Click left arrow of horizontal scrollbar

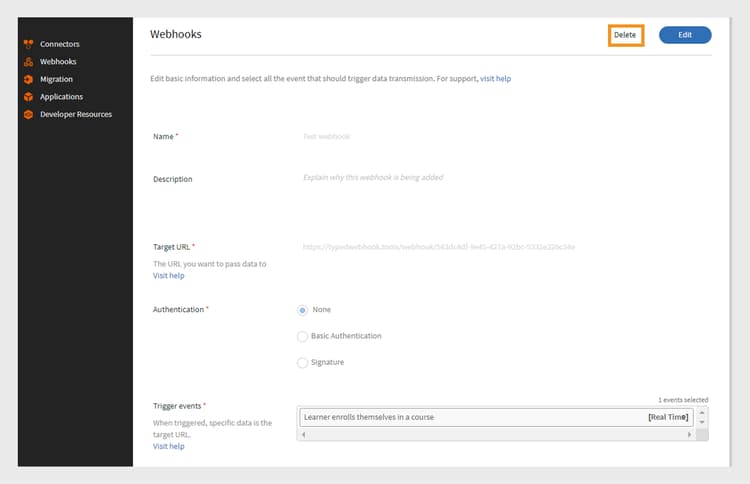click(x=302, y=435)
